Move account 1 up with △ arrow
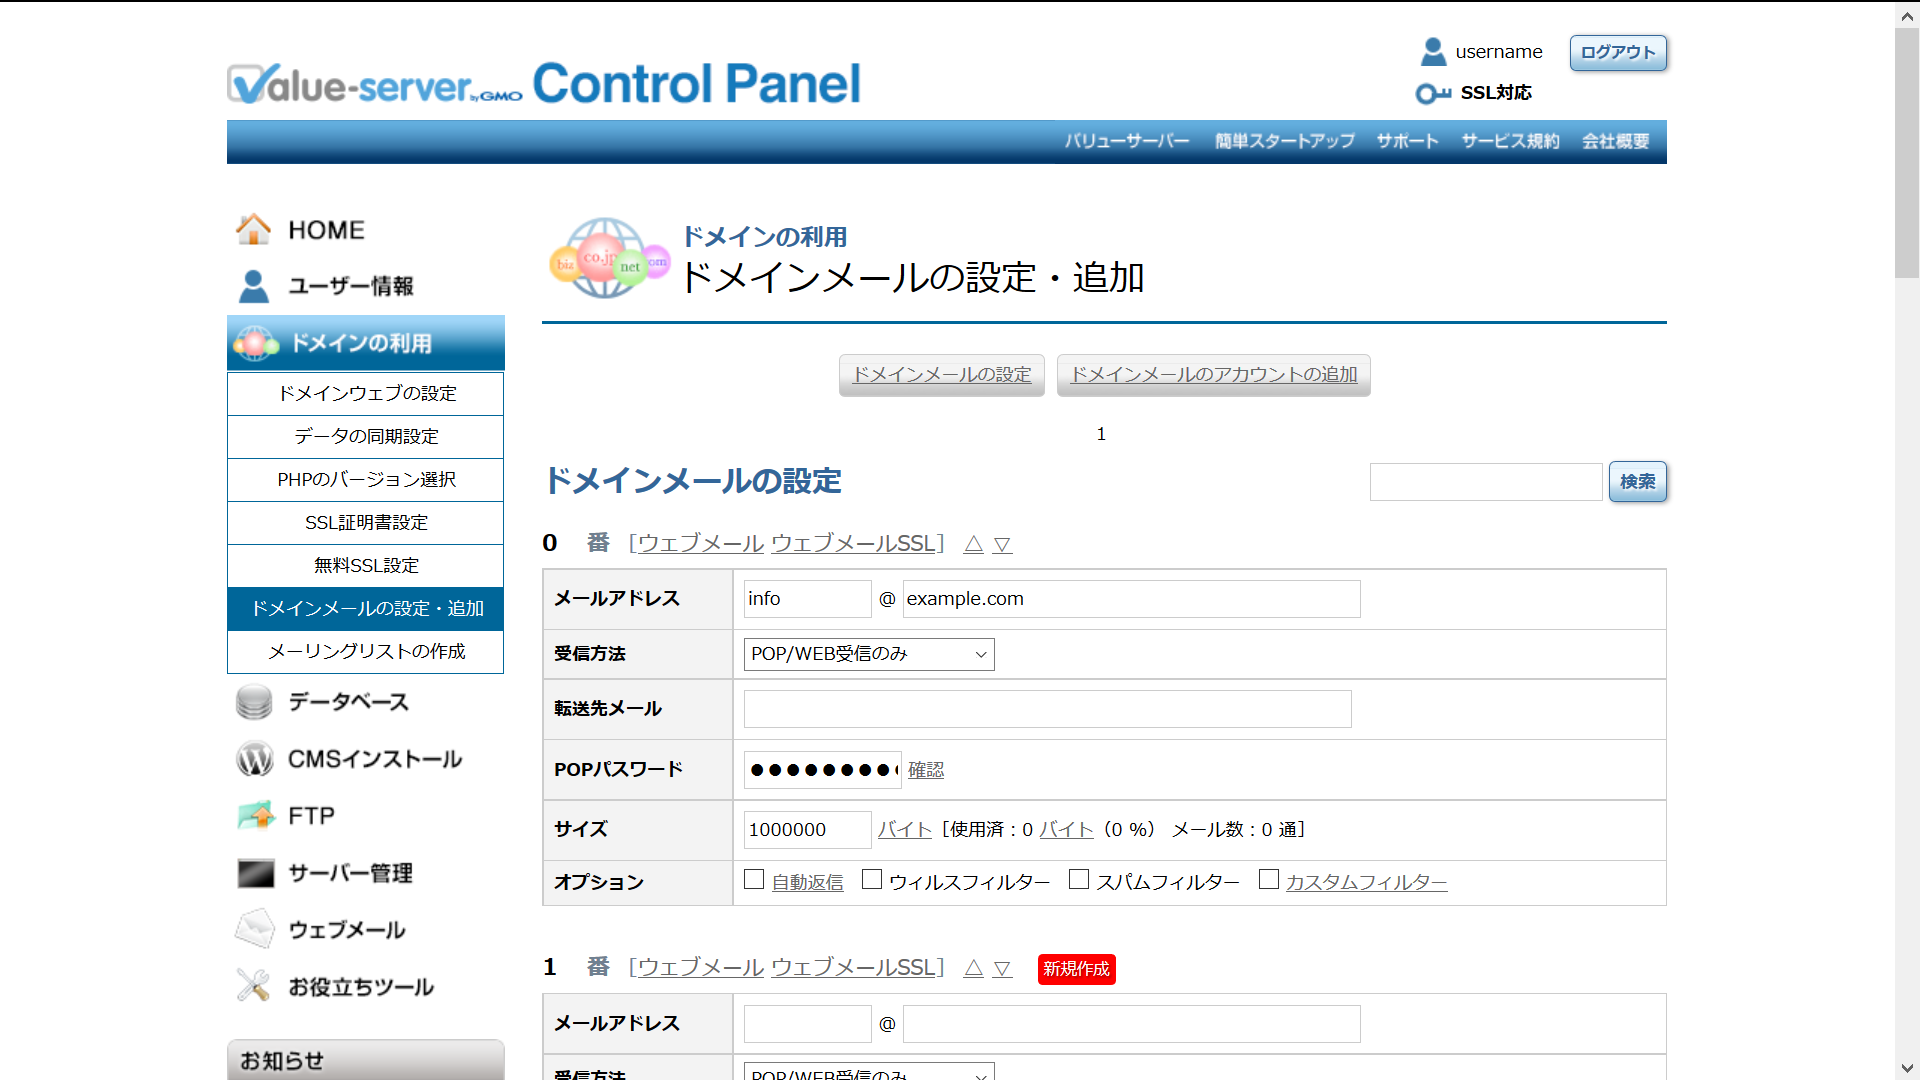 973,968
